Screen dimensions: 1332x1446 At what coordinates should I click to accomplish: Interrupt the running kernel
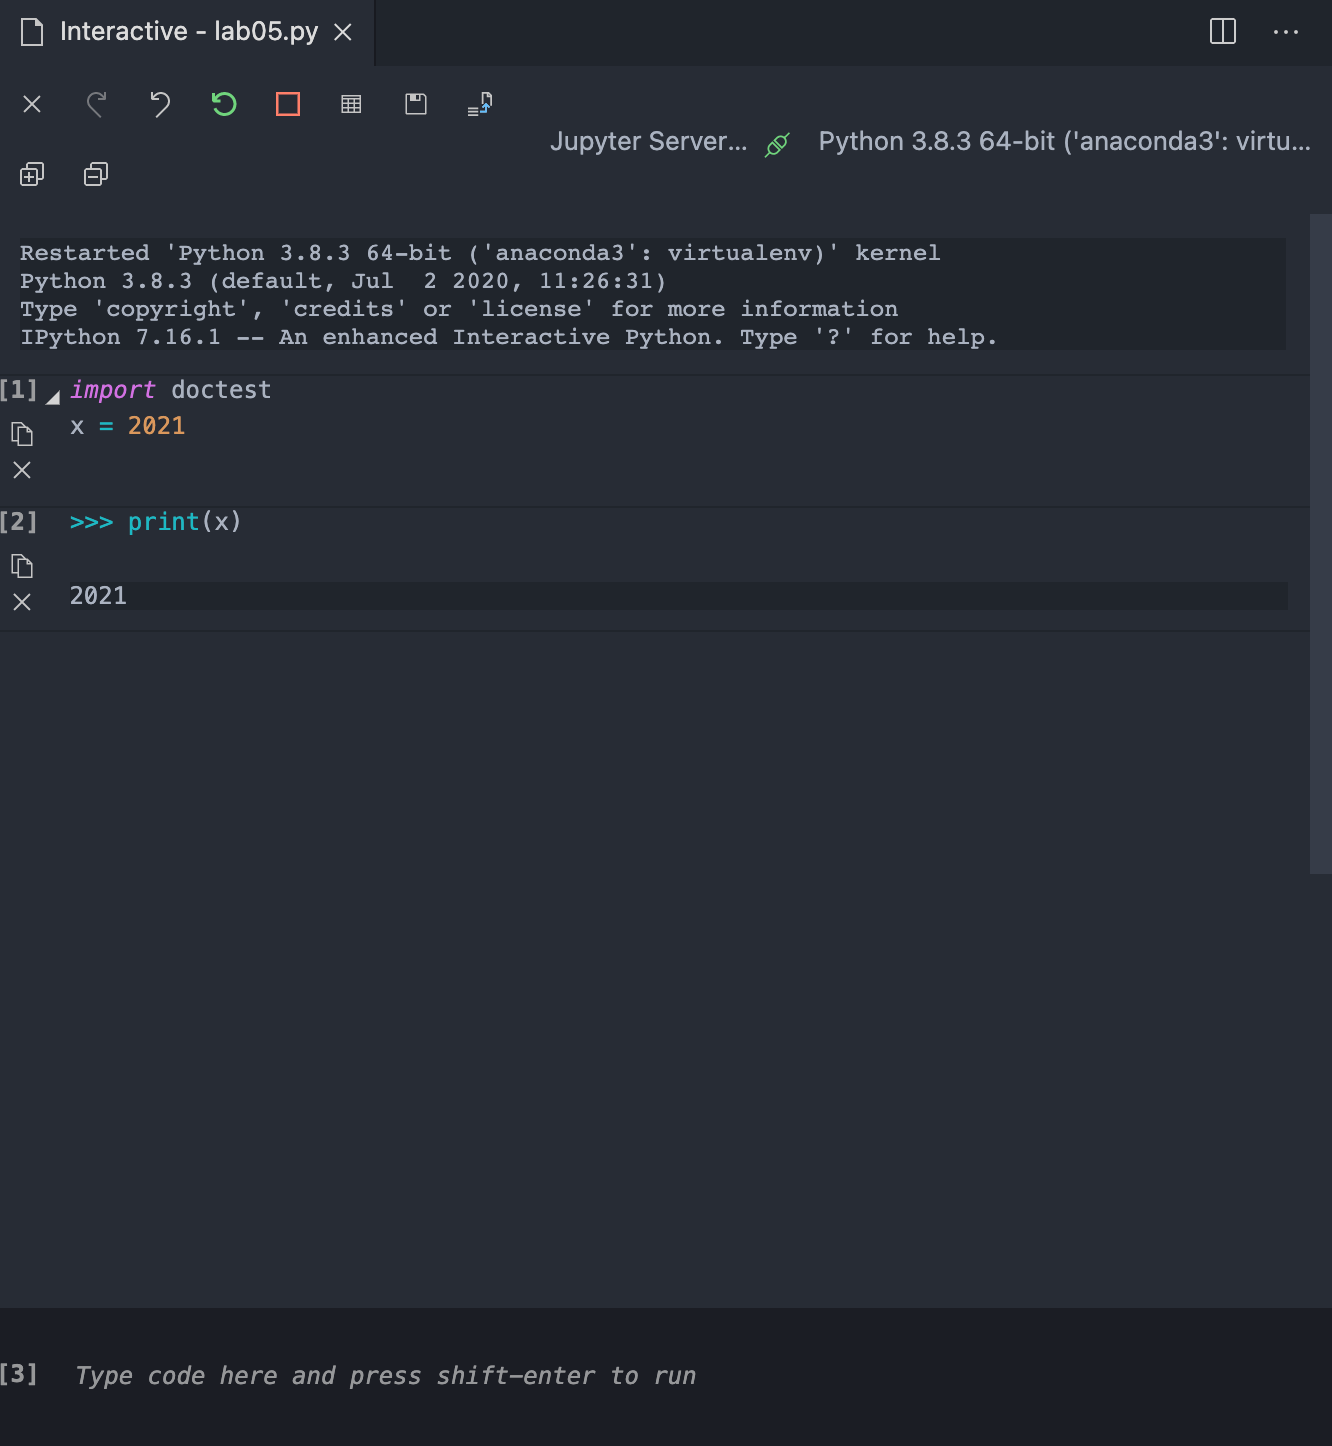(287, 104)
